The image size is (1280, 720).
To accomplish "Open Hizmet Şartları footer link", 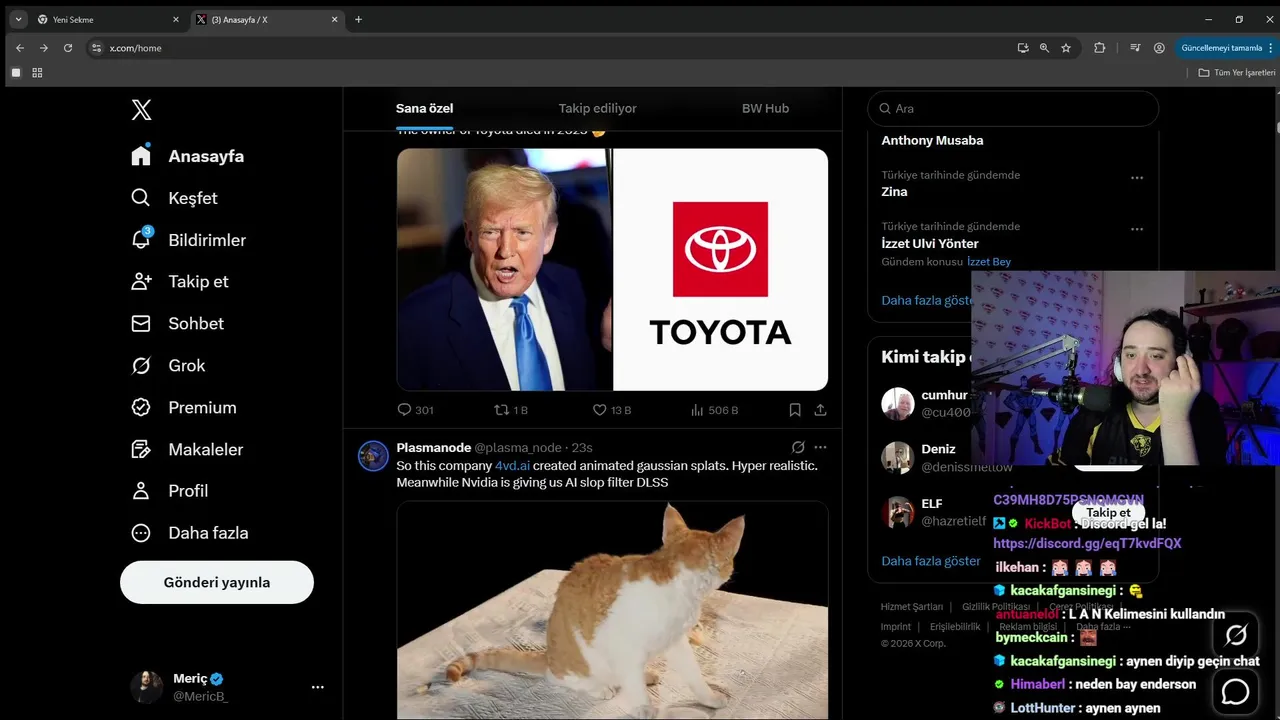I will point(912,607).
